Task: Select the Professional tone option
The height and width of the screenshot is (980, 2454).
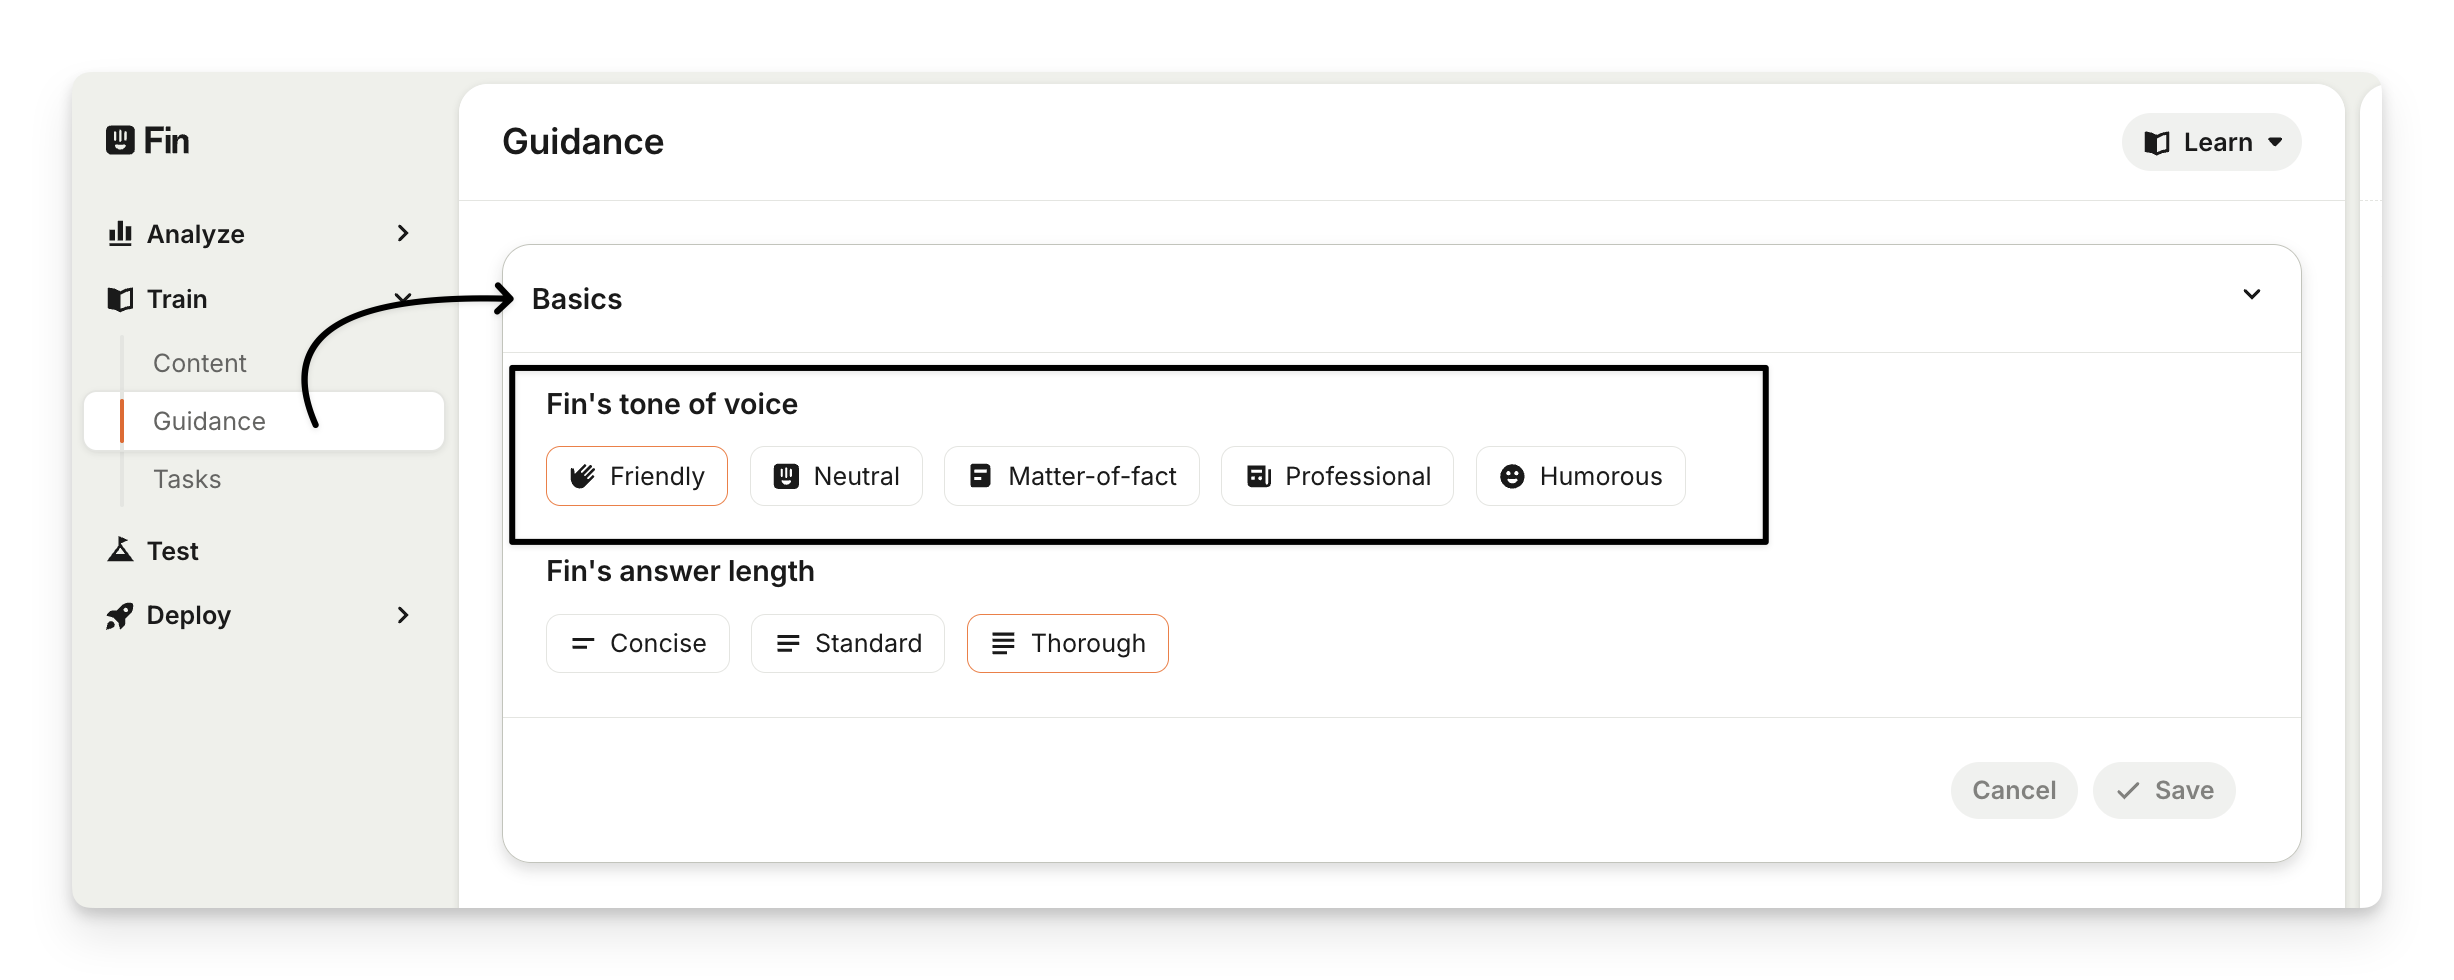Action: [x=1337, y=476]
